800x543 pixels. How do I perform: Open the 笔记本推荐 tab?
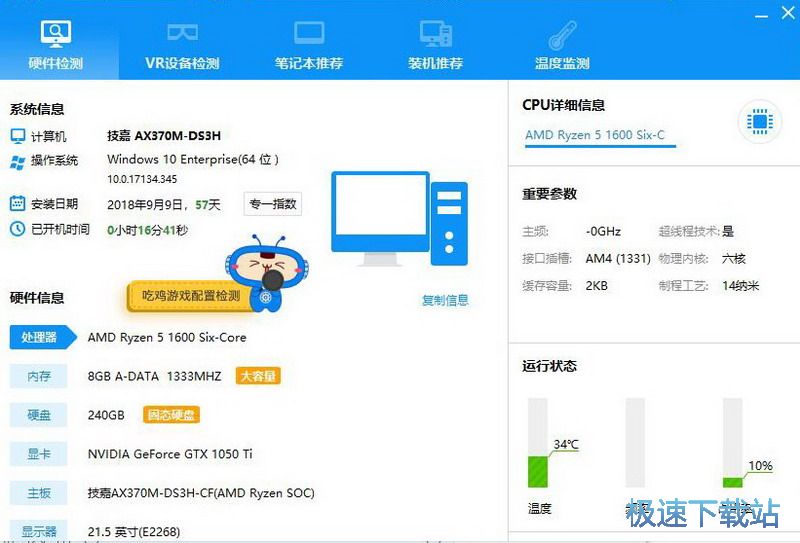pyautogui.click(x=309, y=44)
